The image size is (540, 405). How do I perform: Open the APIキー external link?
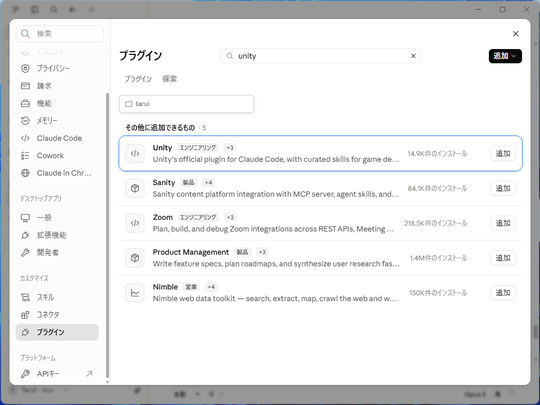click(x=89, y=374)
